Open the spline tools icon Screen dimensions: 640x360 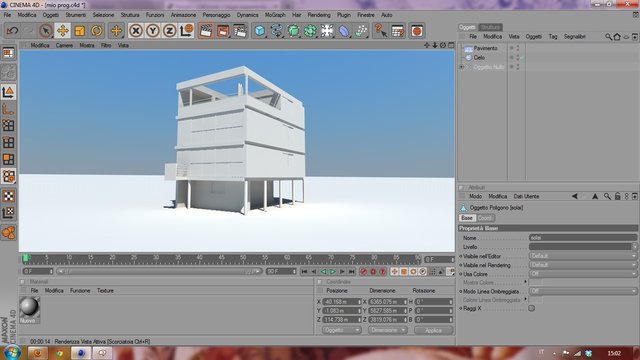277,31
